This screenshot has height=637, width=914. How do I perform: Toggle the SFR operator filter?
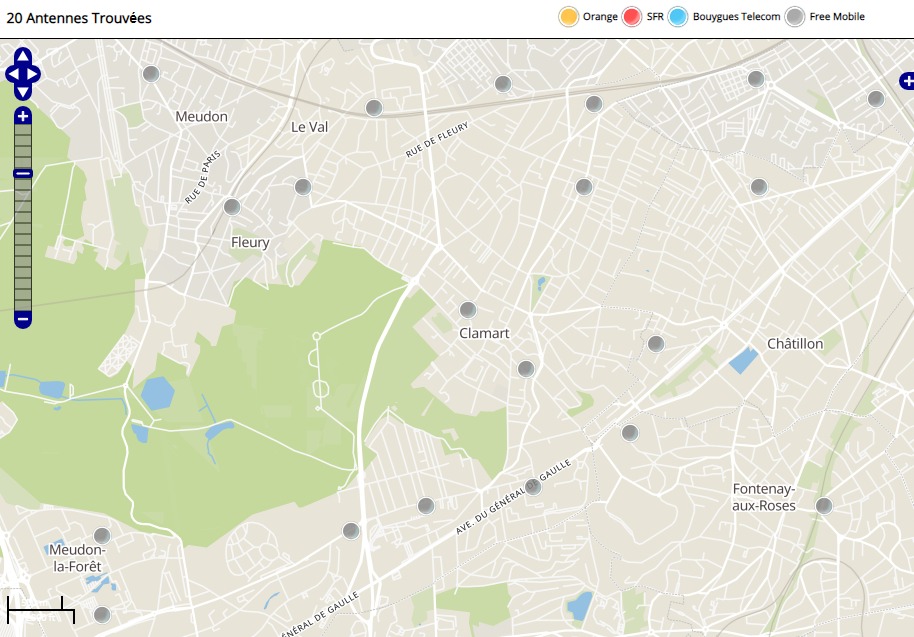[632, 17]
